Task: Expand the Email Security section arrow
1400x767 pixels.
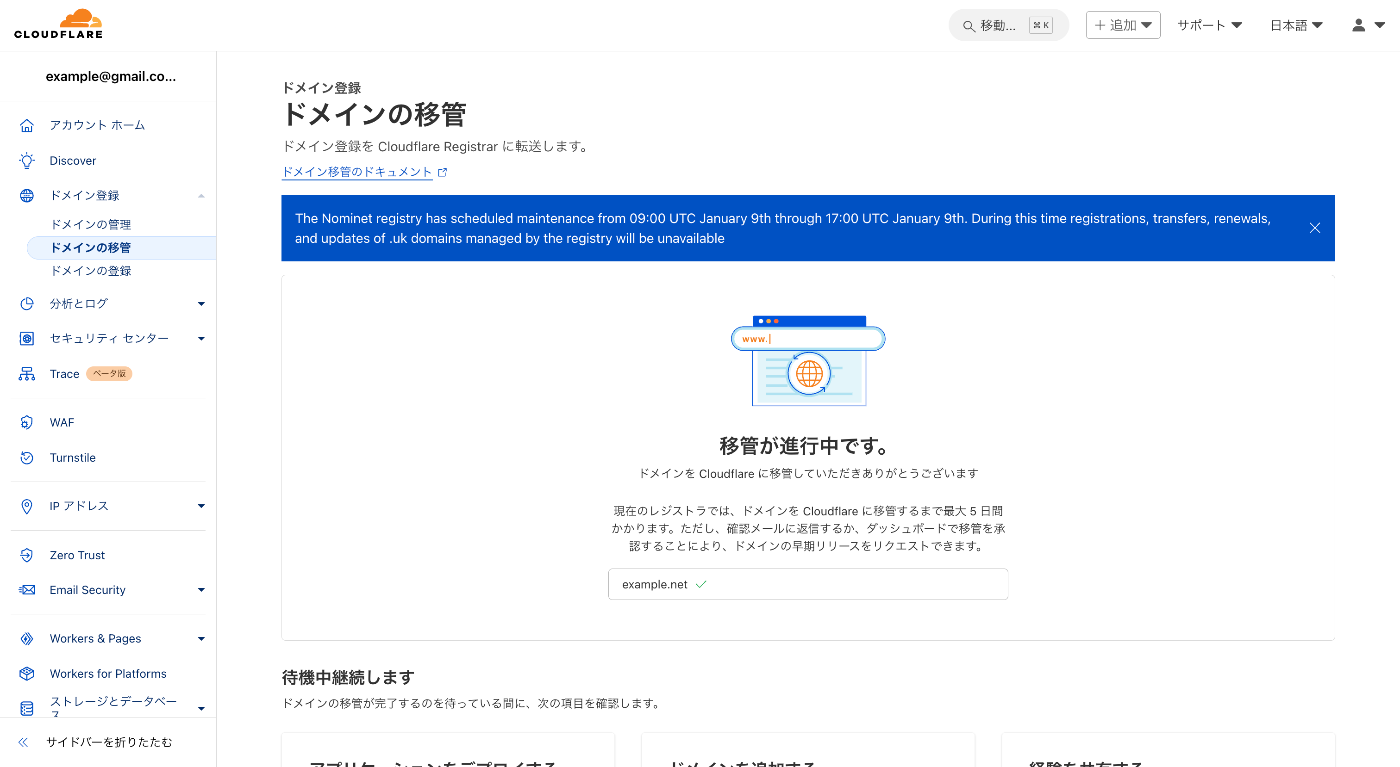Action: [x=201, y=590]
